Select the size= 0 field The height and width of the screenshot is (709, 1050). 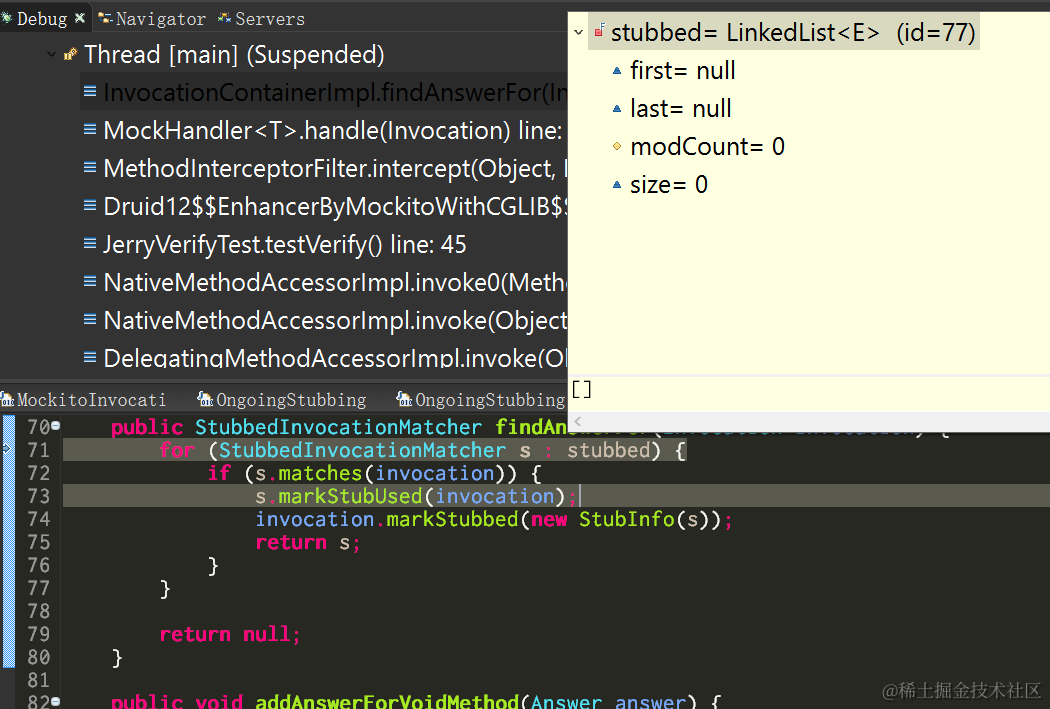click(668, 185)
